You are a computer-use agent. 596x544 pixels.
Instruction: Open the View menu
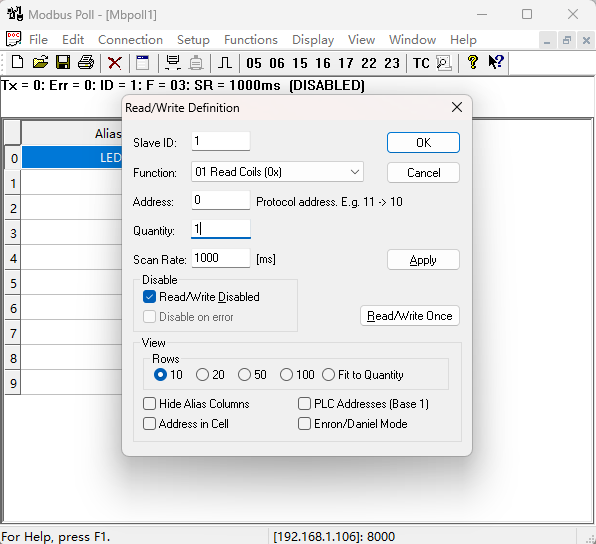pos(361,40)
